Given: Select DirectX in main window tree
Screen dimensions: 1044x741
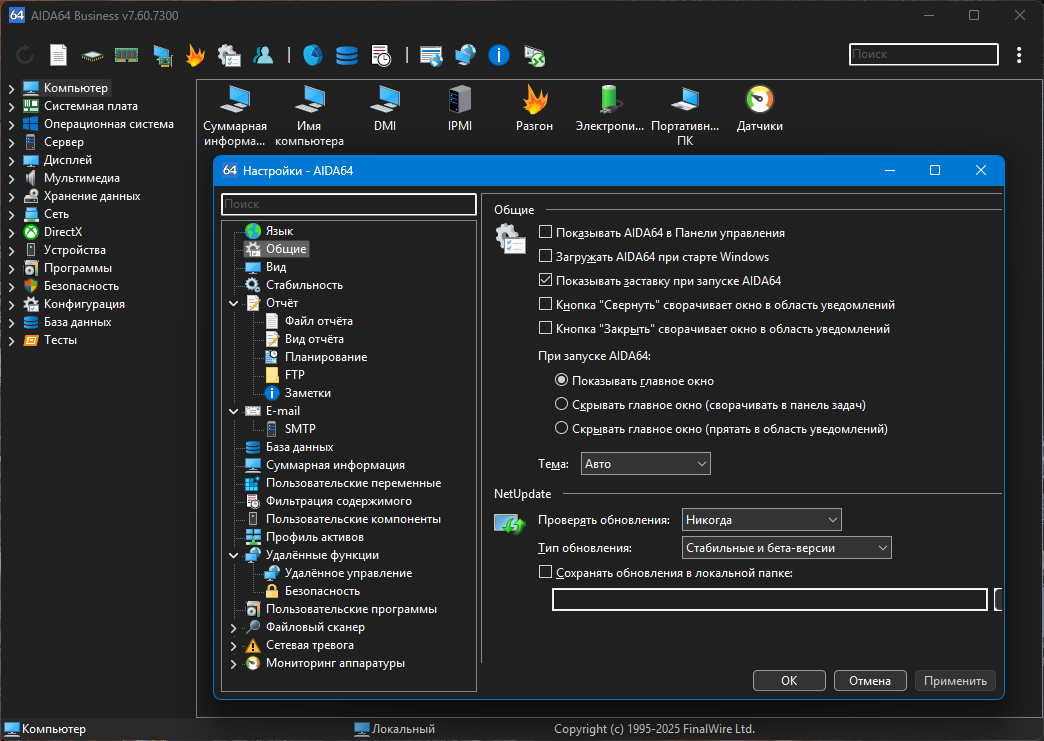Looking at the screenshot, I should pos(63,232).
